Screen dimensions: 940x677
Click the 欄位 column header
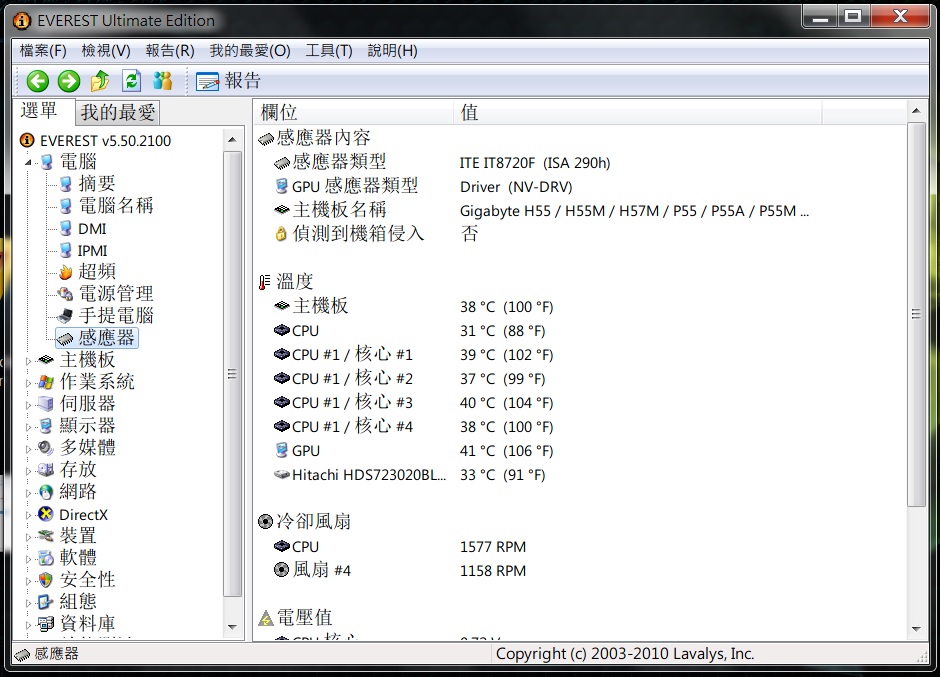tap(354, 112)
